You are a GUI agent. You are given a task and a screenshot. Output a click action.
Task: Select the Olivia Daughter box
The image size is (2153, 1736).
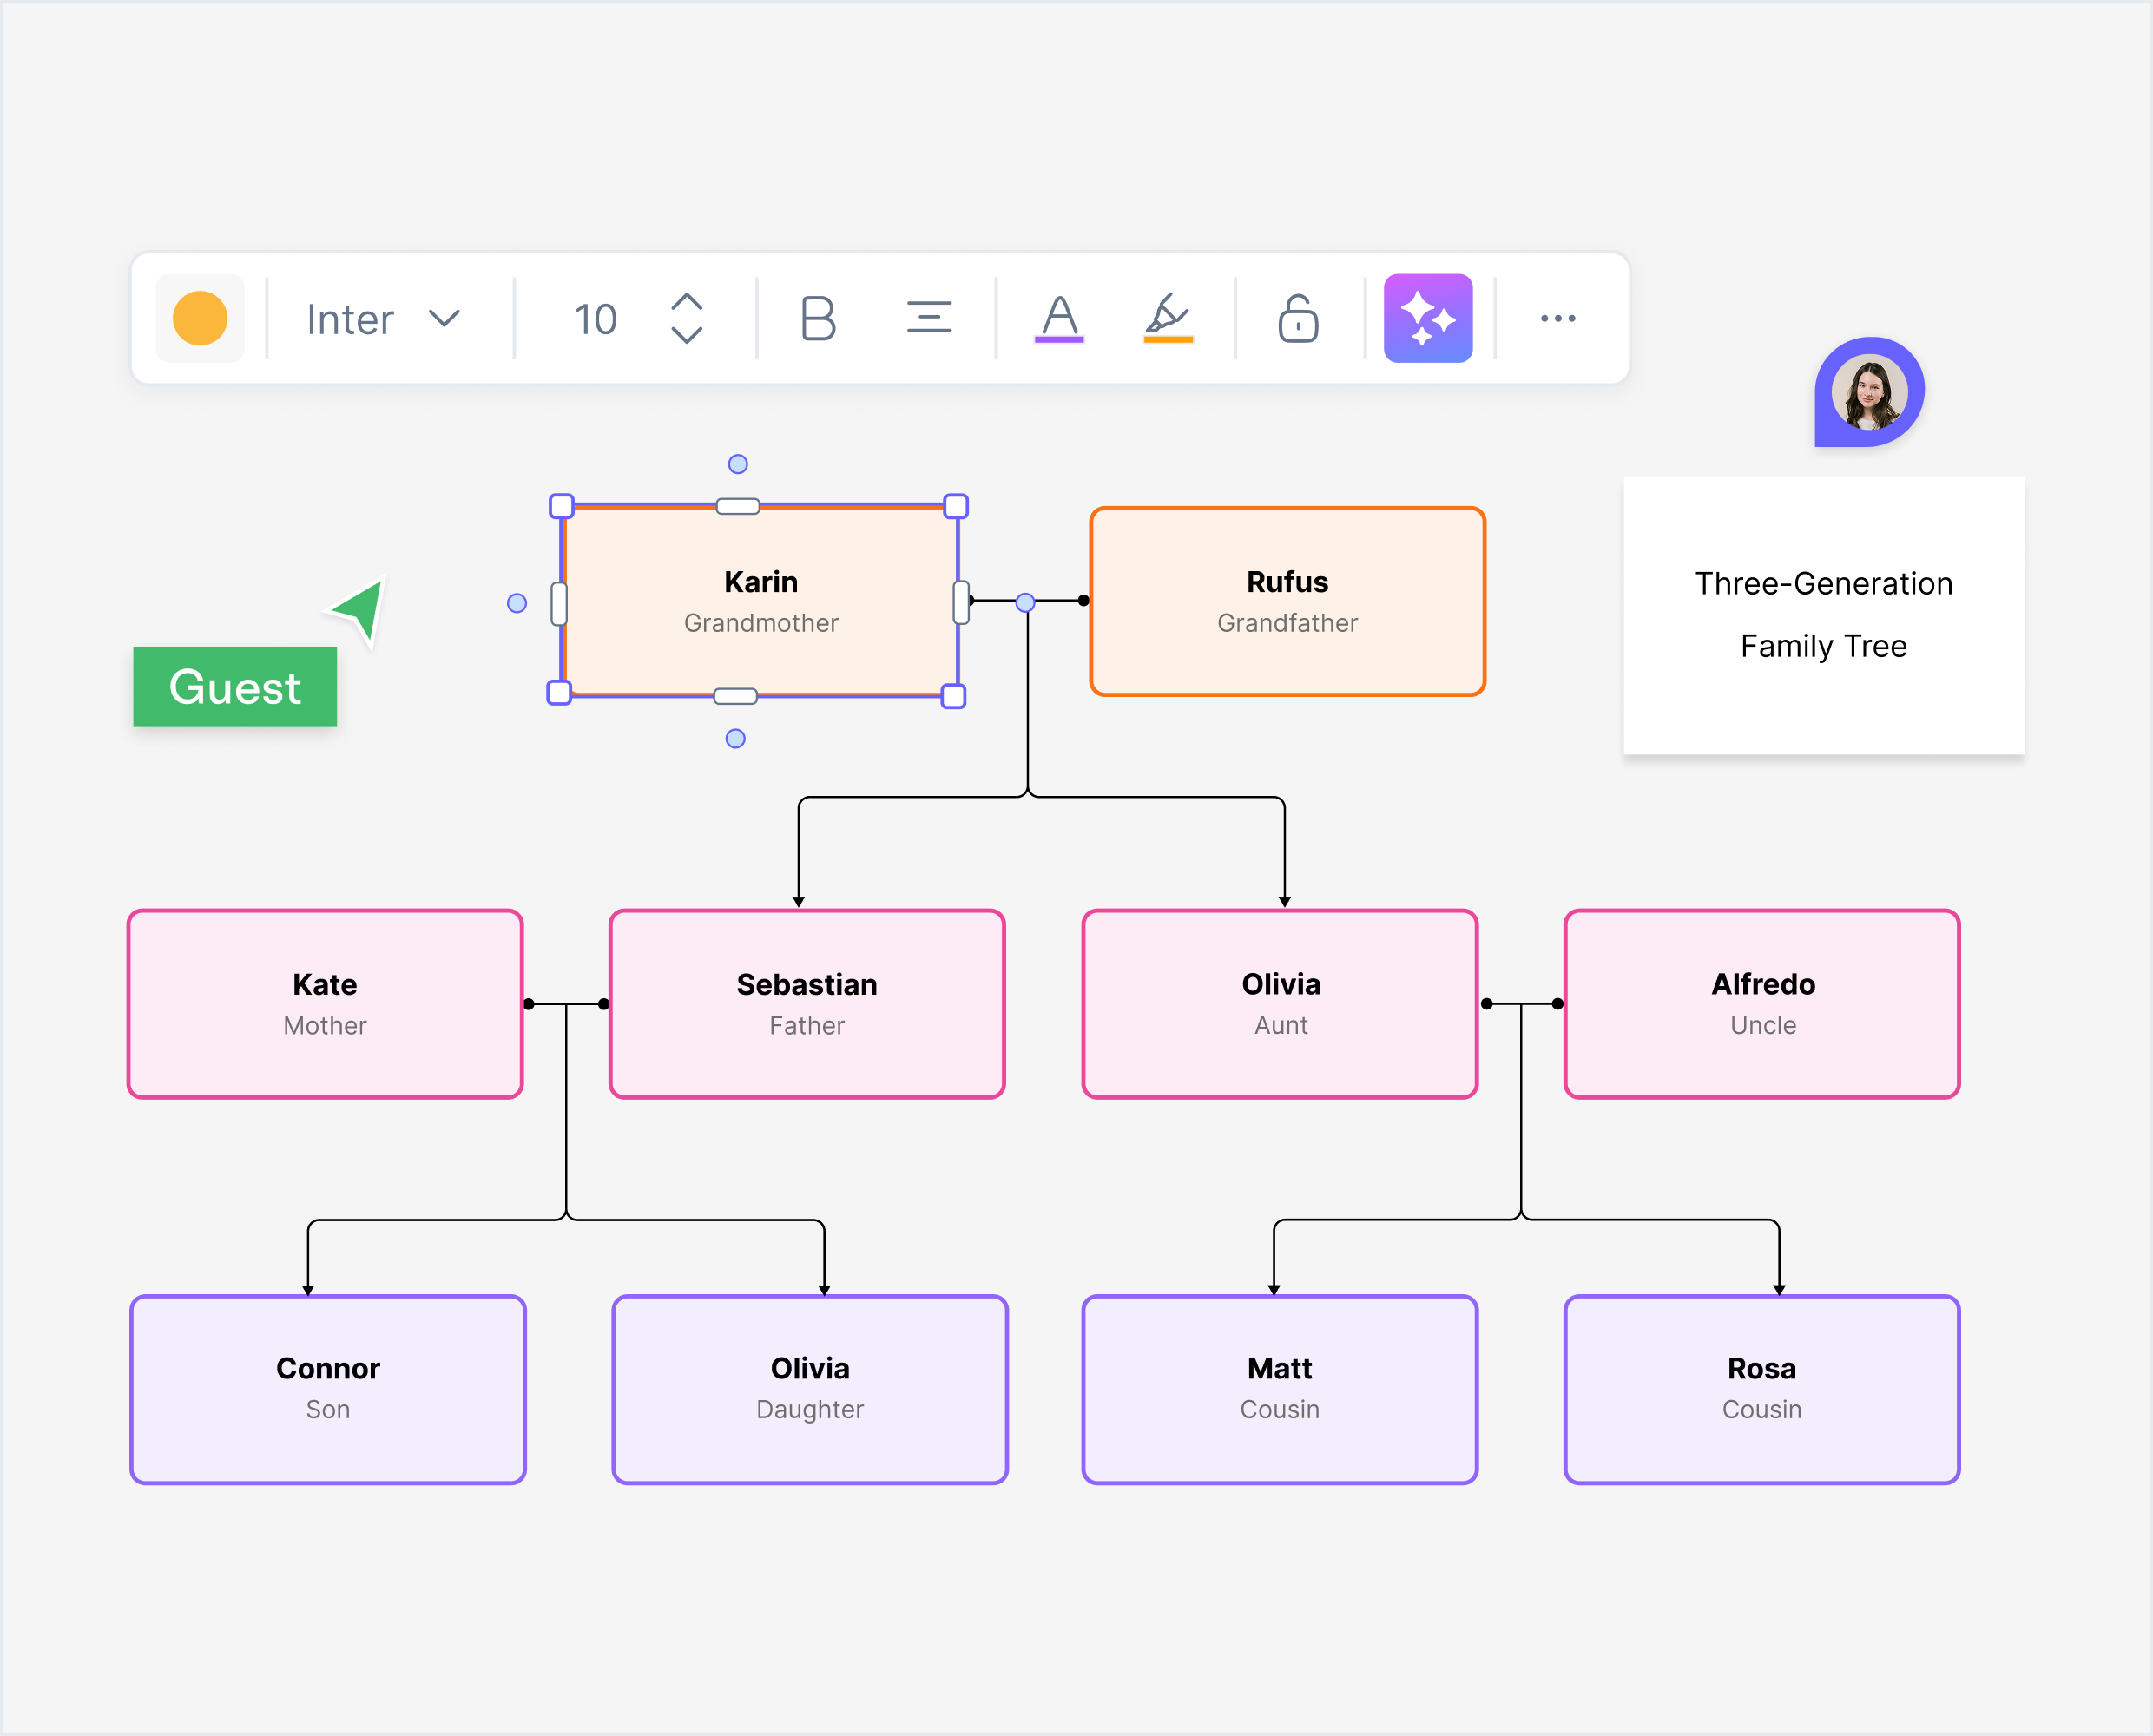tap(810, 1390)
